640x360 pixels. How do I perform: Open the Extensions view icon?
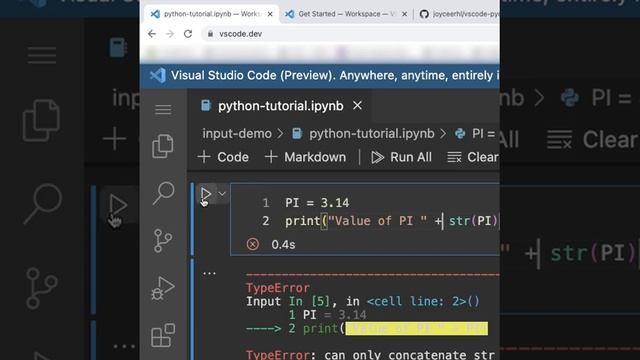163,335
